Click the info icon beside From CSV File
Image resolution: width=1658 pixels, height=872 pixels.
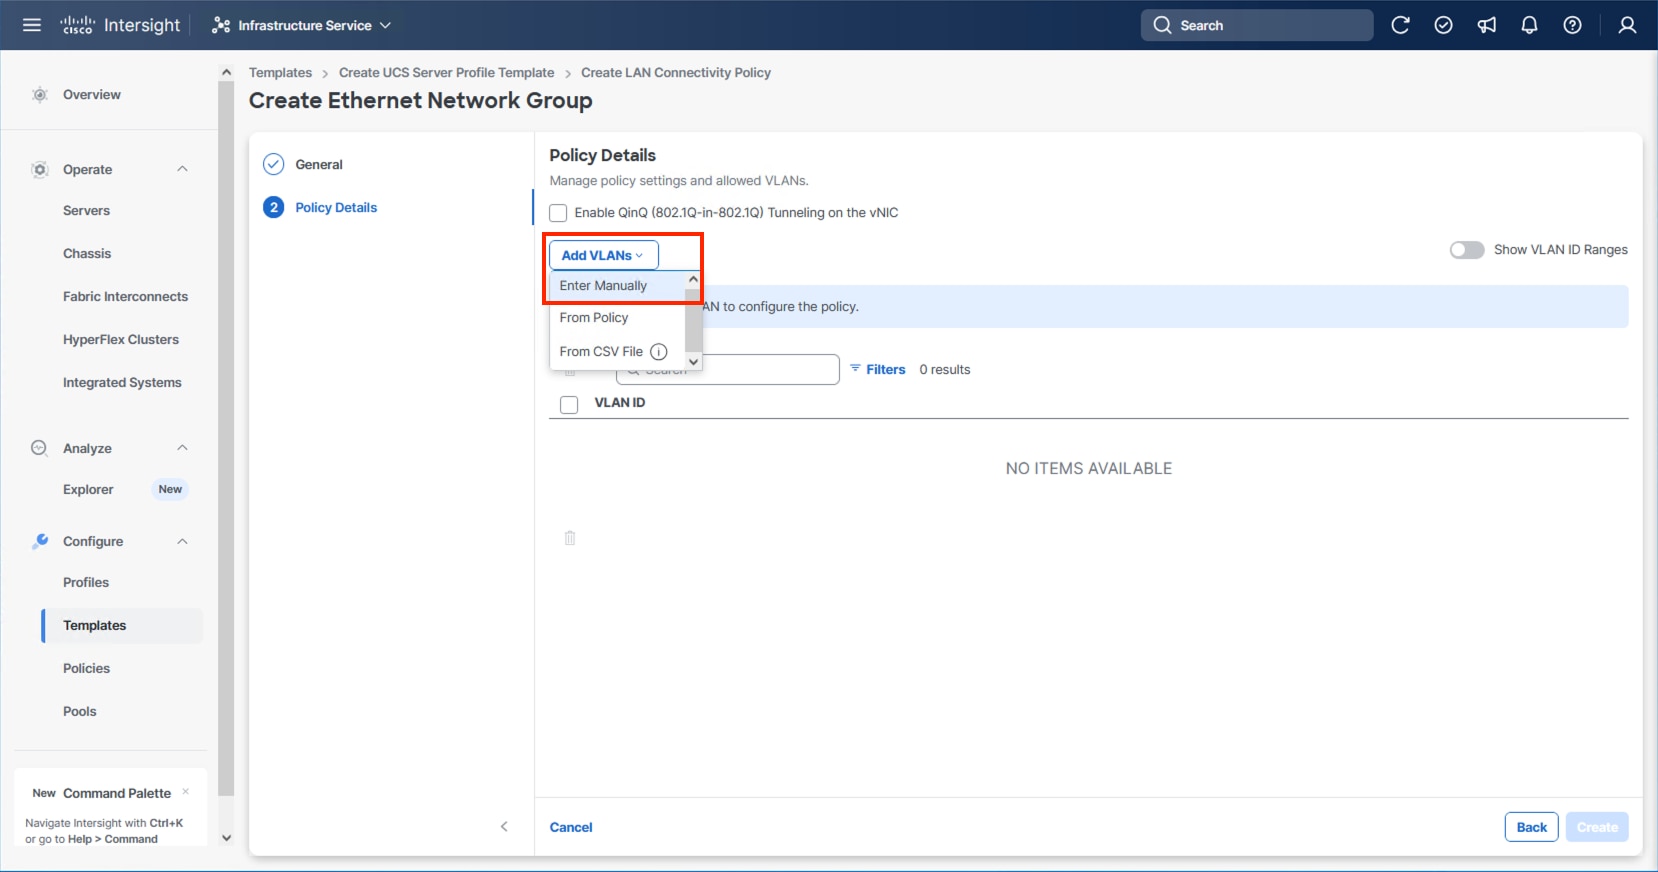[x=659, y=352]
